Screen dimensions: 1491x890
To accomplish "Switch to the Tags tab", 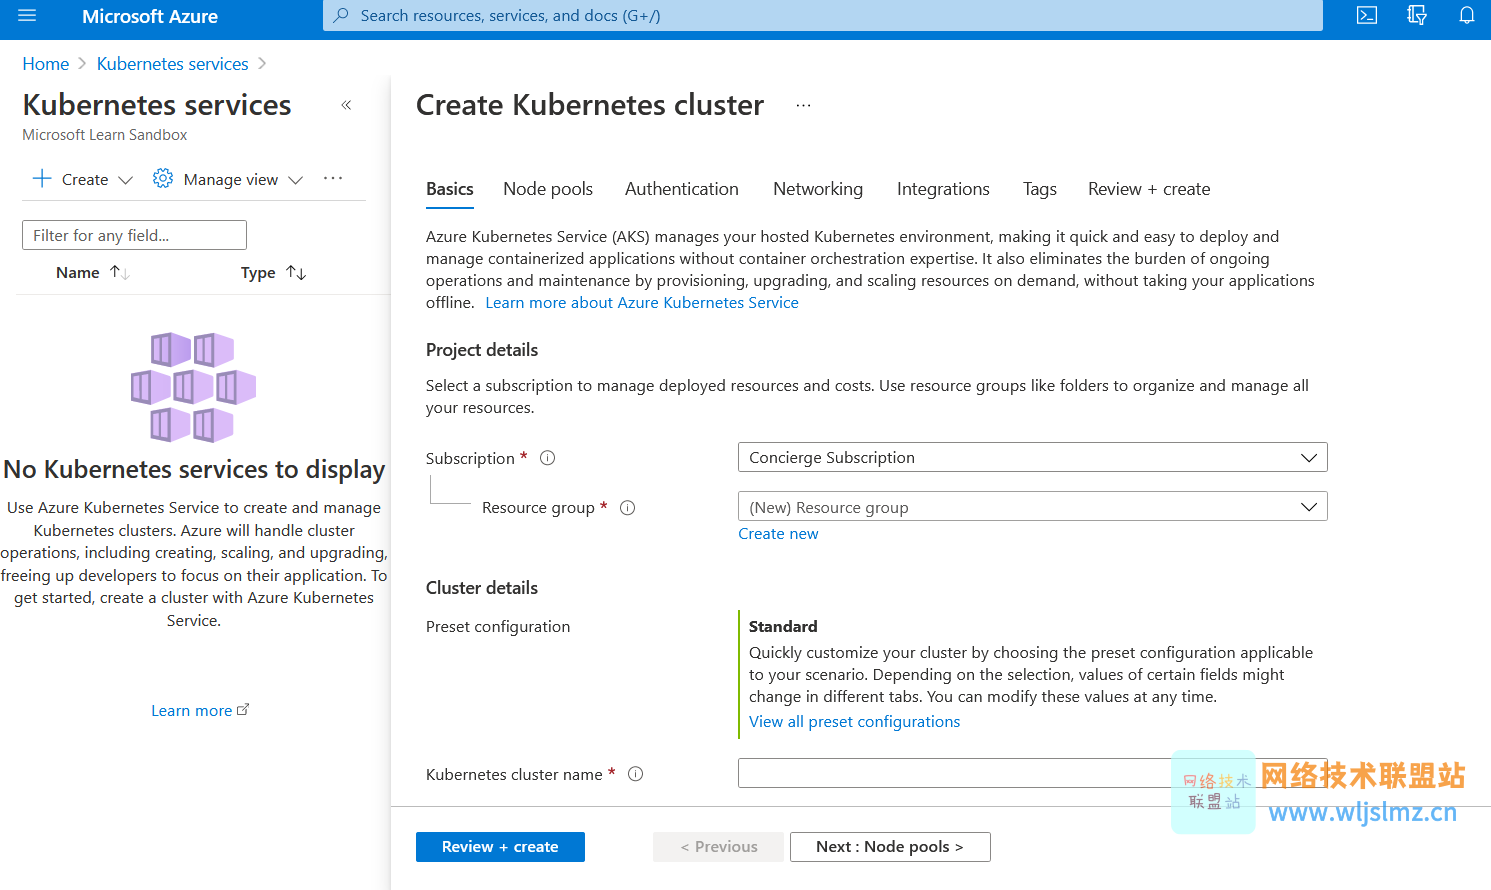I will (x=1040, y=189).
